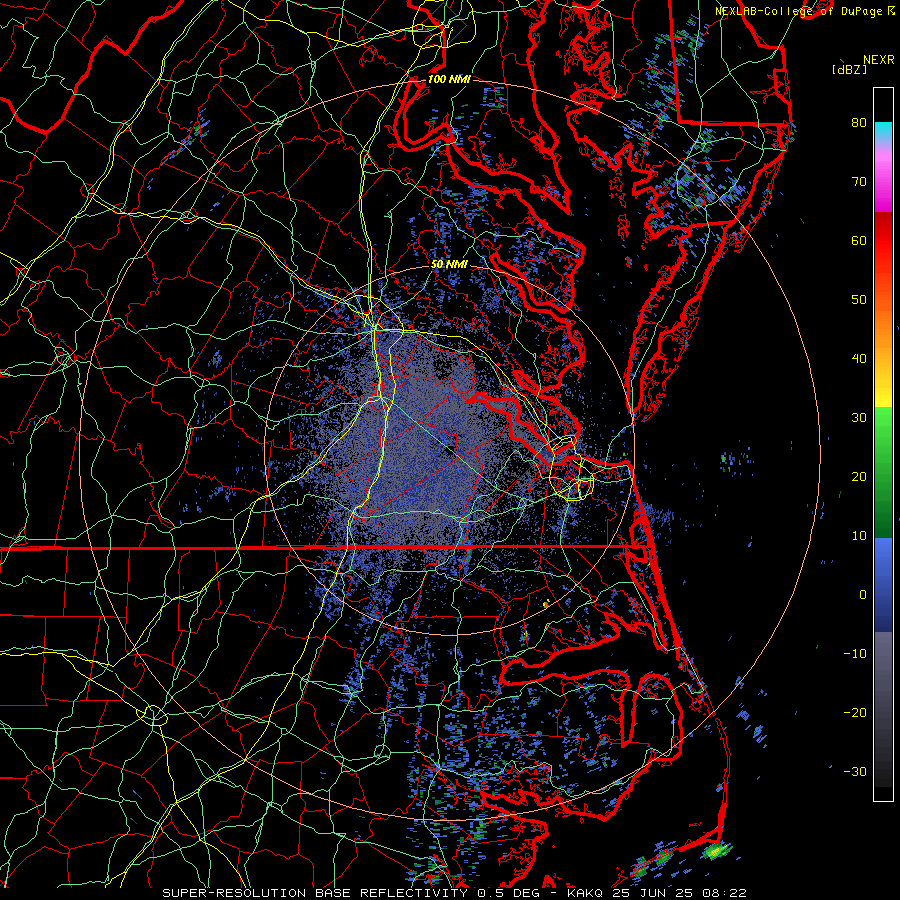
Task: Click the -30 value on the dBZ scale
Action: click(x=855, y=772)
